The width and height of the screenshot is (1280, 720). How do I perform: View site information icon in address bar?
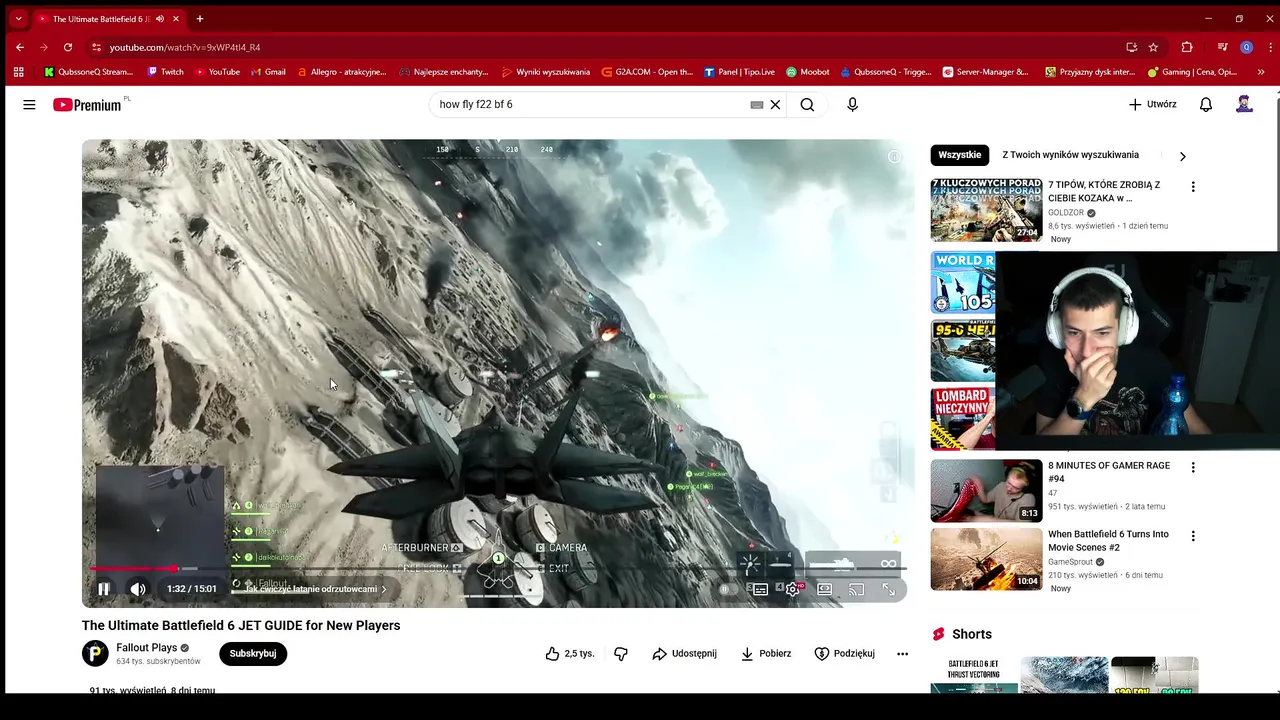point(96,47)
